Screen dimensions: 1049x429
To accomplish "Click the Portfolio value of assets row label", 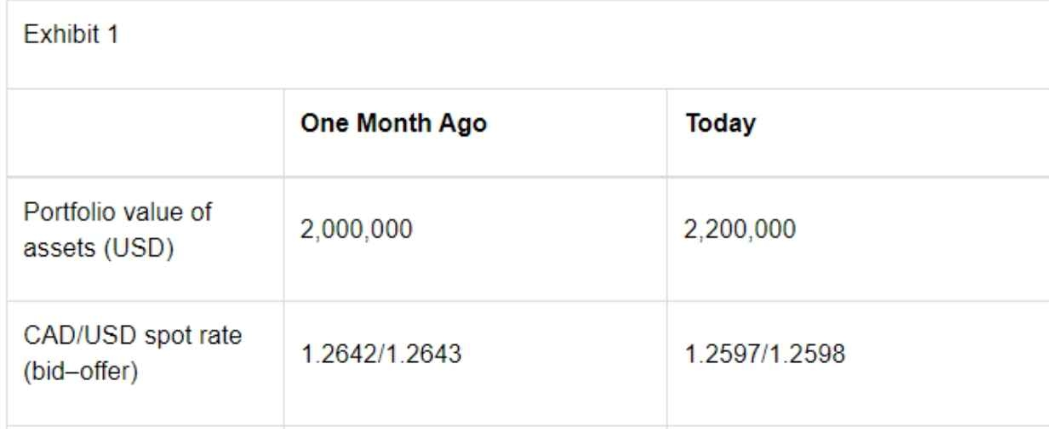I will pyautogui.click(x=118, y=230).
